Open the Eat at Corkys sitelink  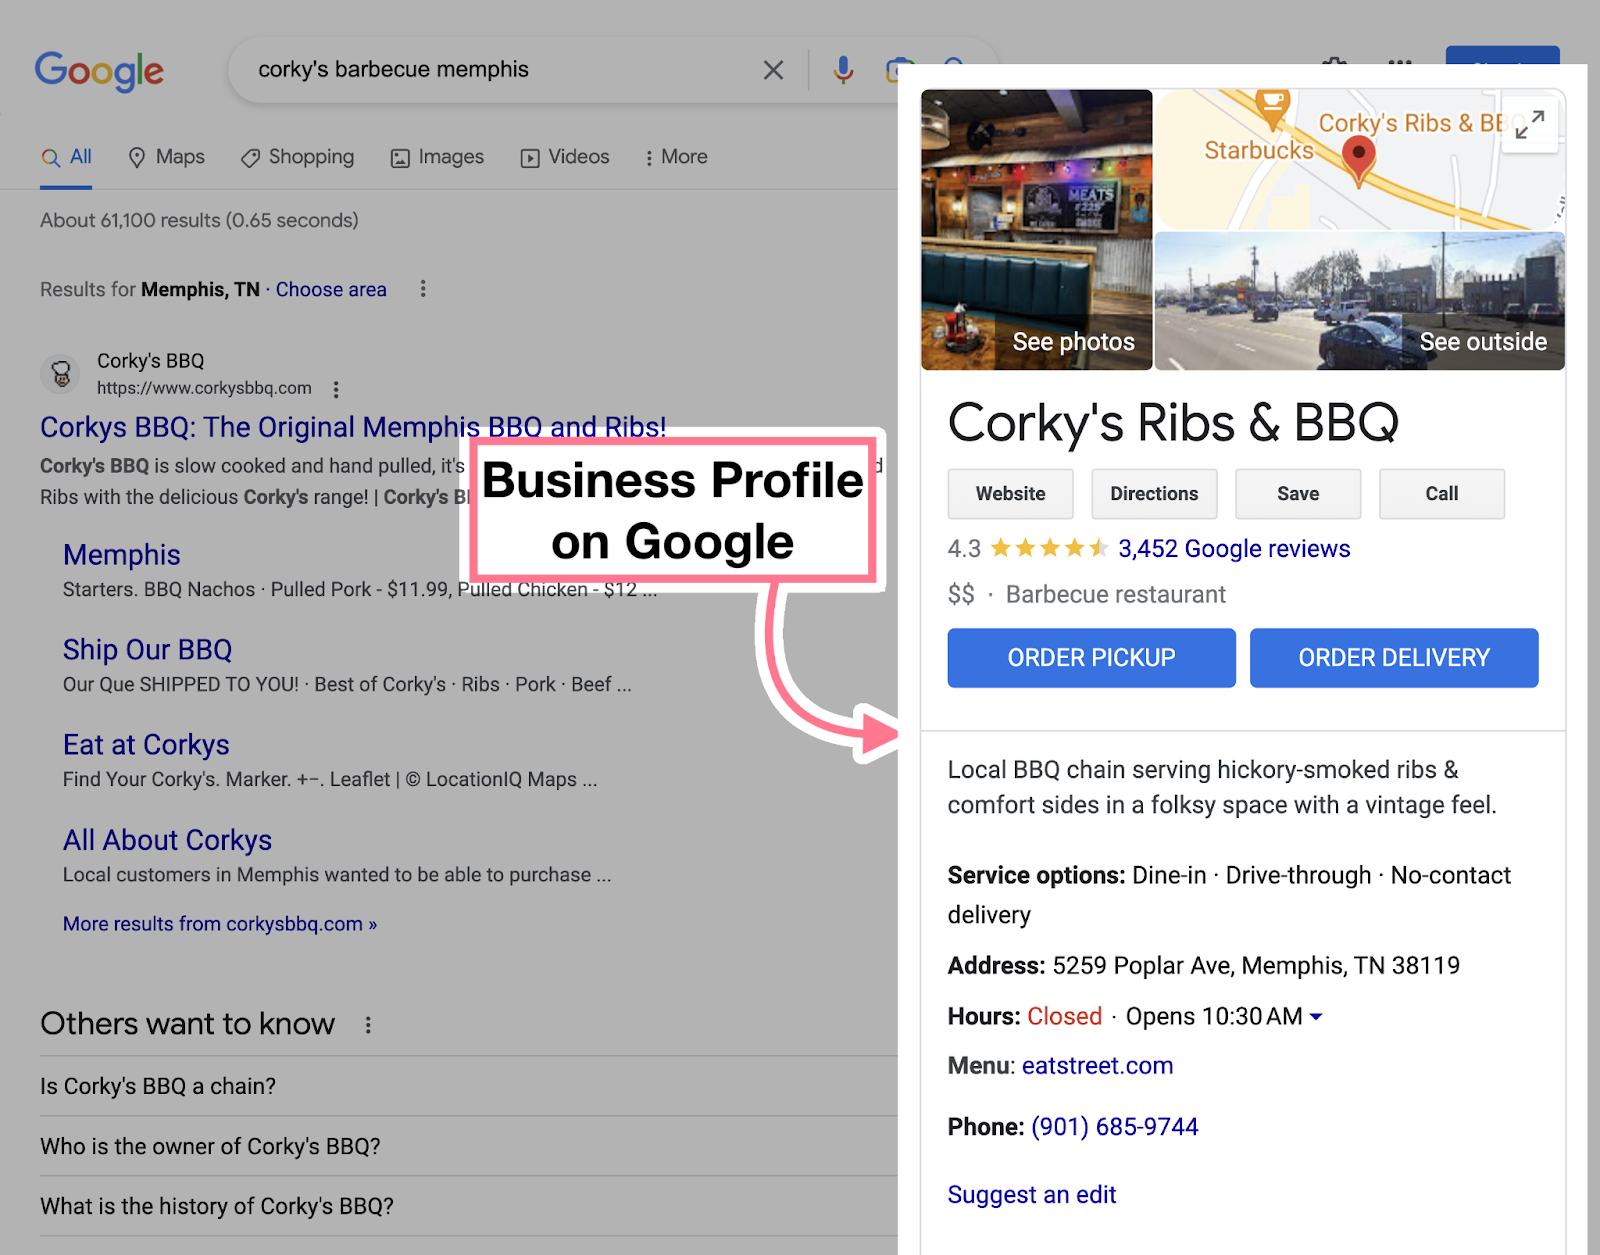(x=146, y=745)
